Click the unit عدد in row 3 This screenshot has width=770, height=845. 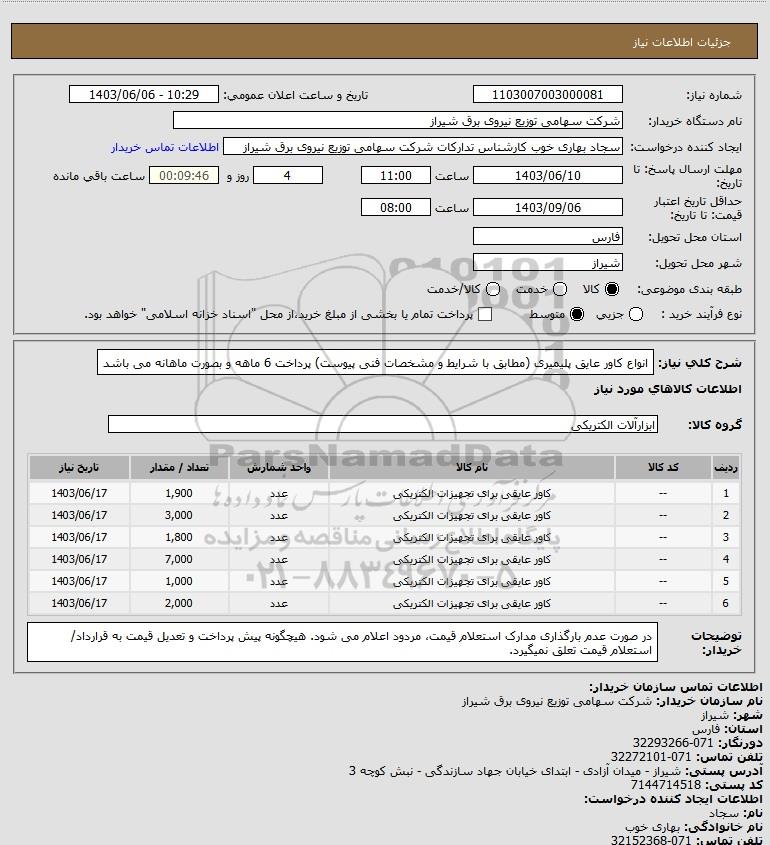point(279,538)
